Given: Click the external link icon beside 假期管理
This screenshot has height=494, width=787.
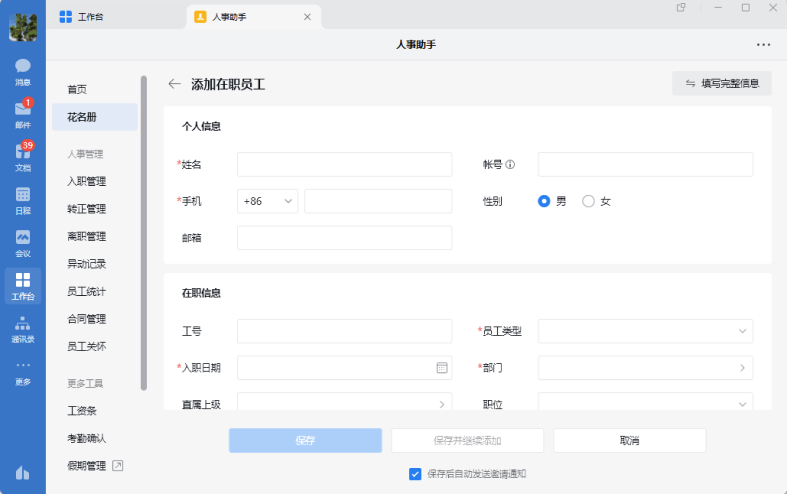Looking at the screenshot, I should (x=117, y=466).
